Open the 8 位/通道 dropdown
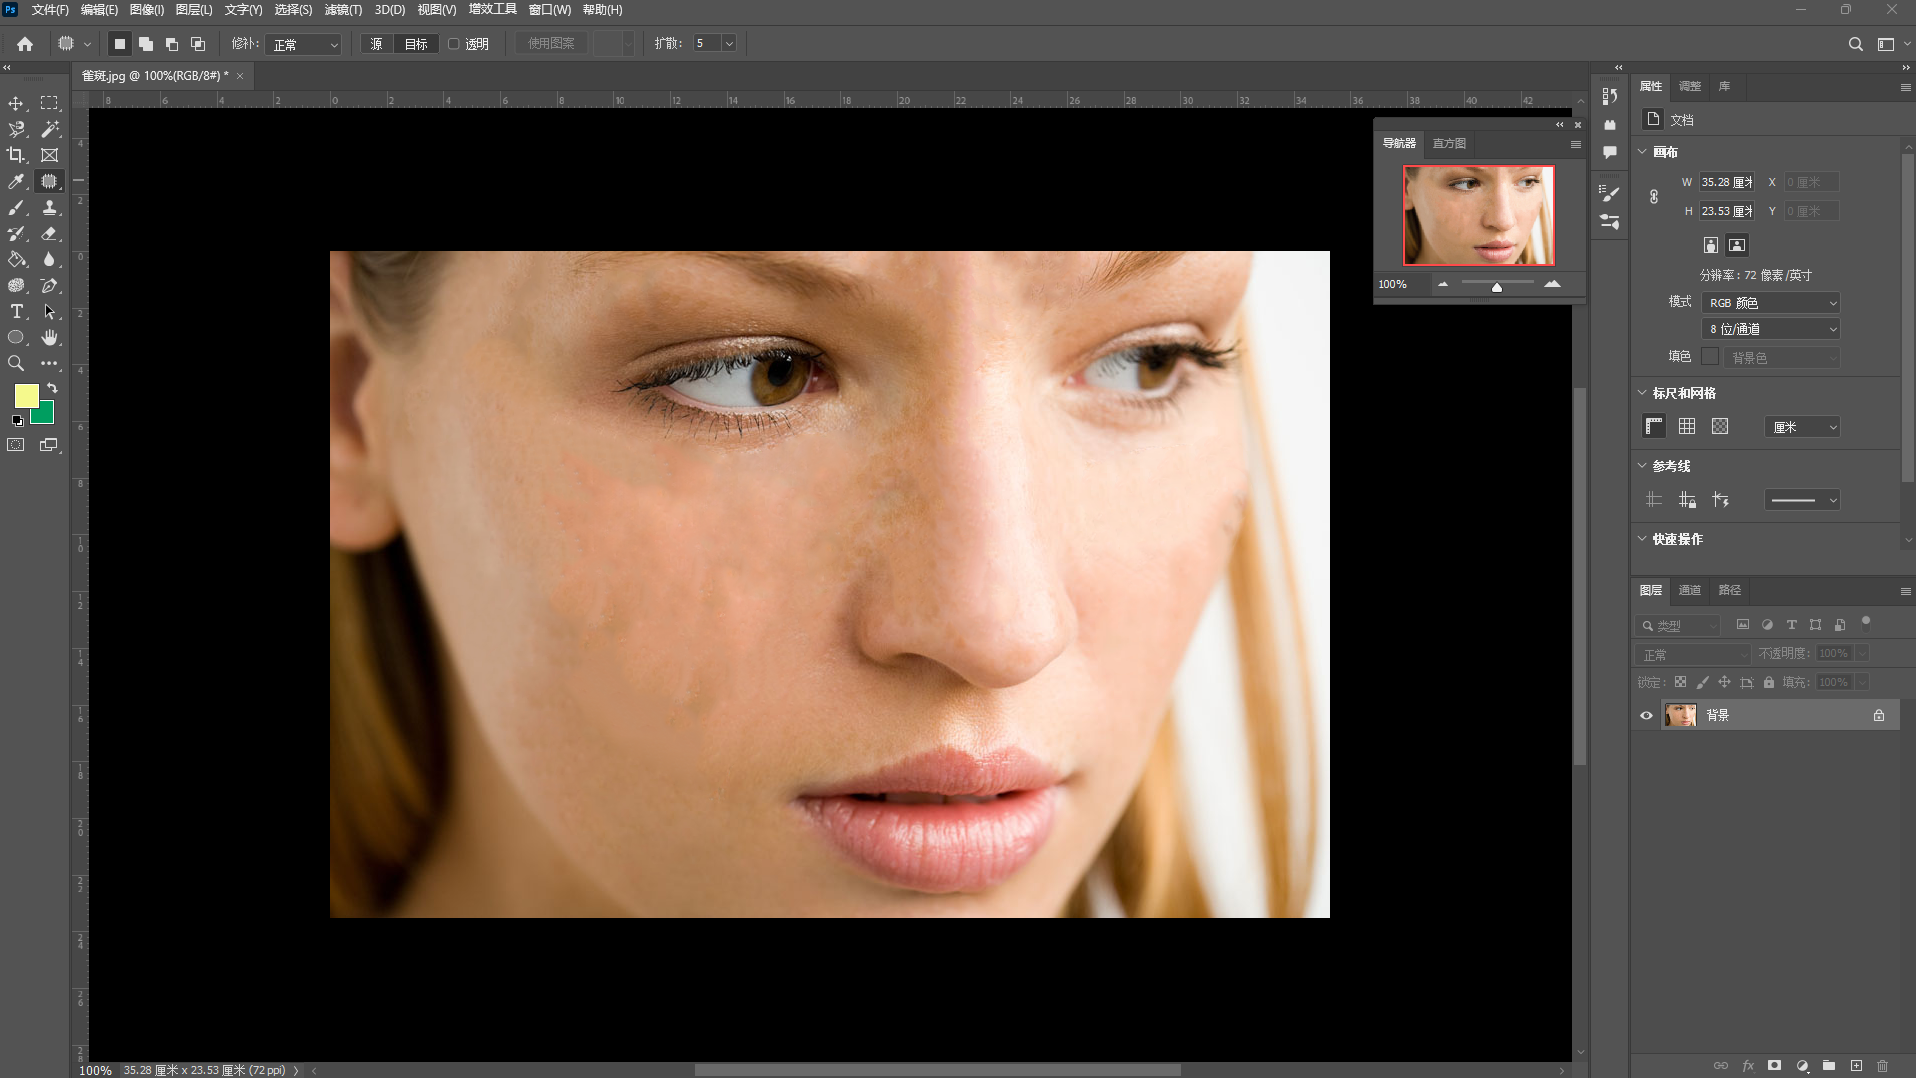The width and height of the screenshot is (1916, 1078). [x=1770, y=329]
